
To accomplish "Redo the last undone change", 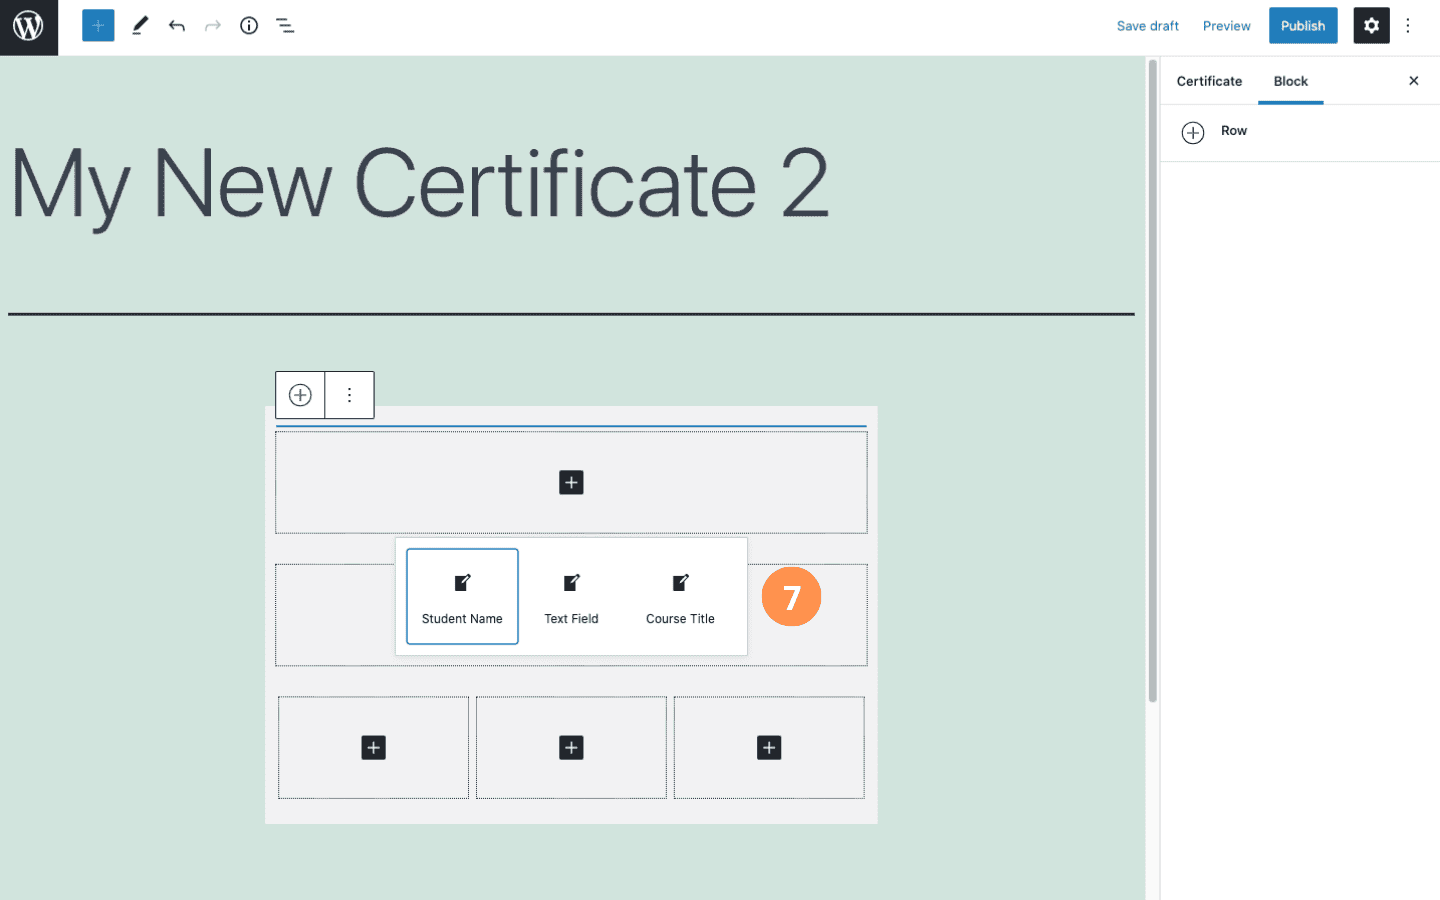I will (x=213, y=26).
